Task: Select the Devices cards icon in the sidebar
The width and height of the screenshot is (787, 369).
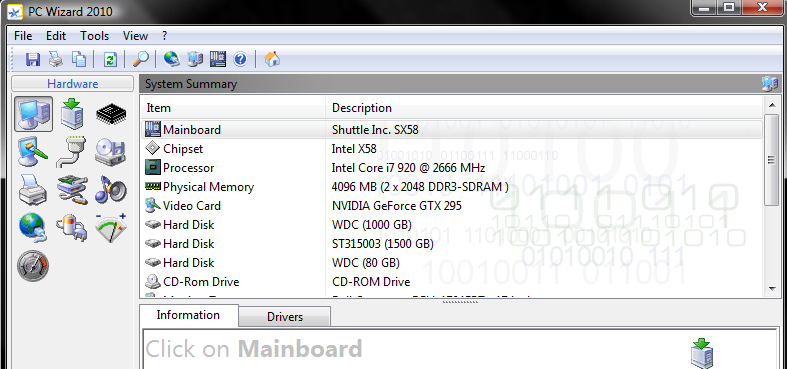Action: pyautogui.click(x=72, y=190)
